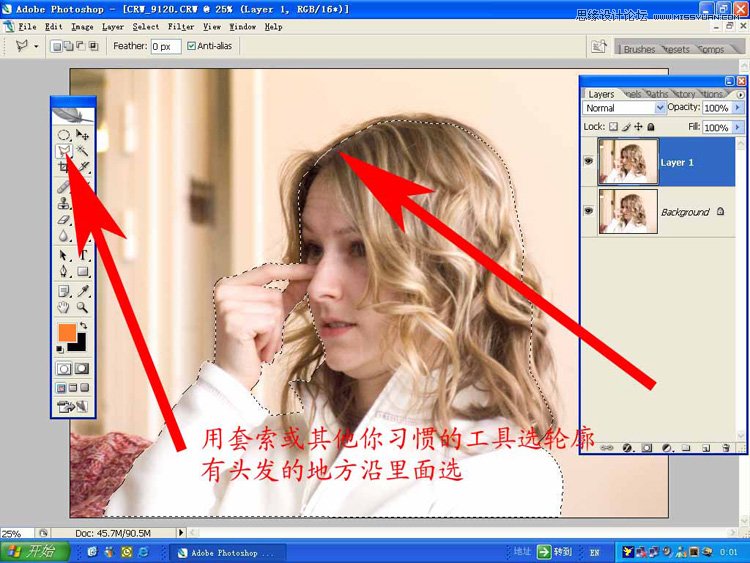
Task: Open the View menu
Action: click(211, 27)
